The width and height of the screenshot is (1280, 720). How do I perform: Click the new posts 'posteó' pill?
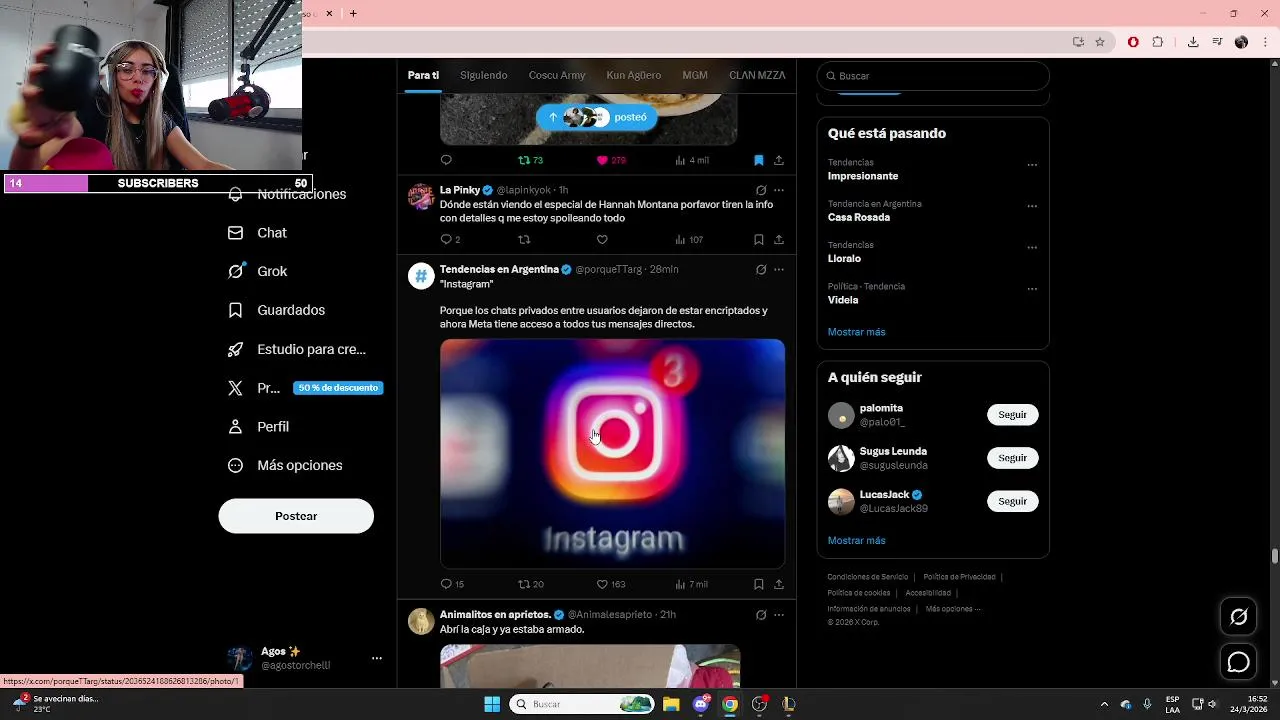pos(597,117)
